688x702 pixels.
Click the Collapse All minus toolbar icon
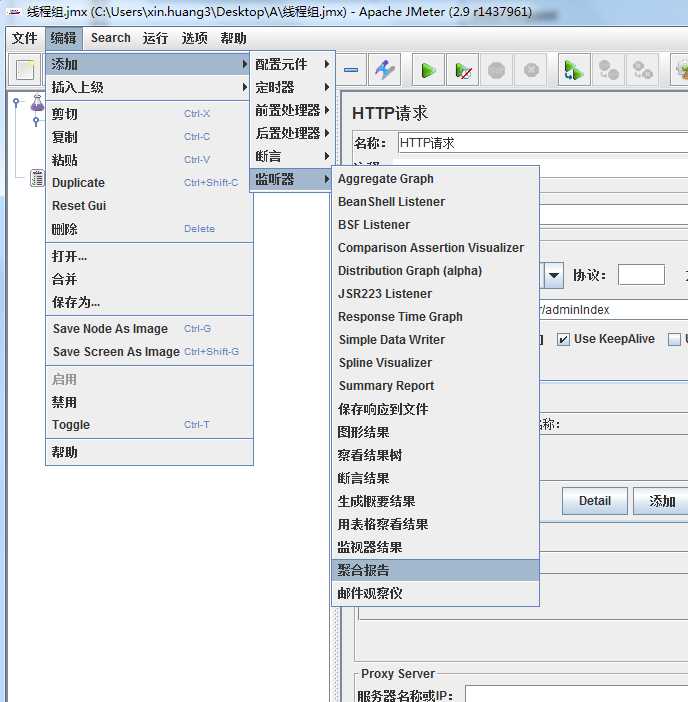(351, 70)
